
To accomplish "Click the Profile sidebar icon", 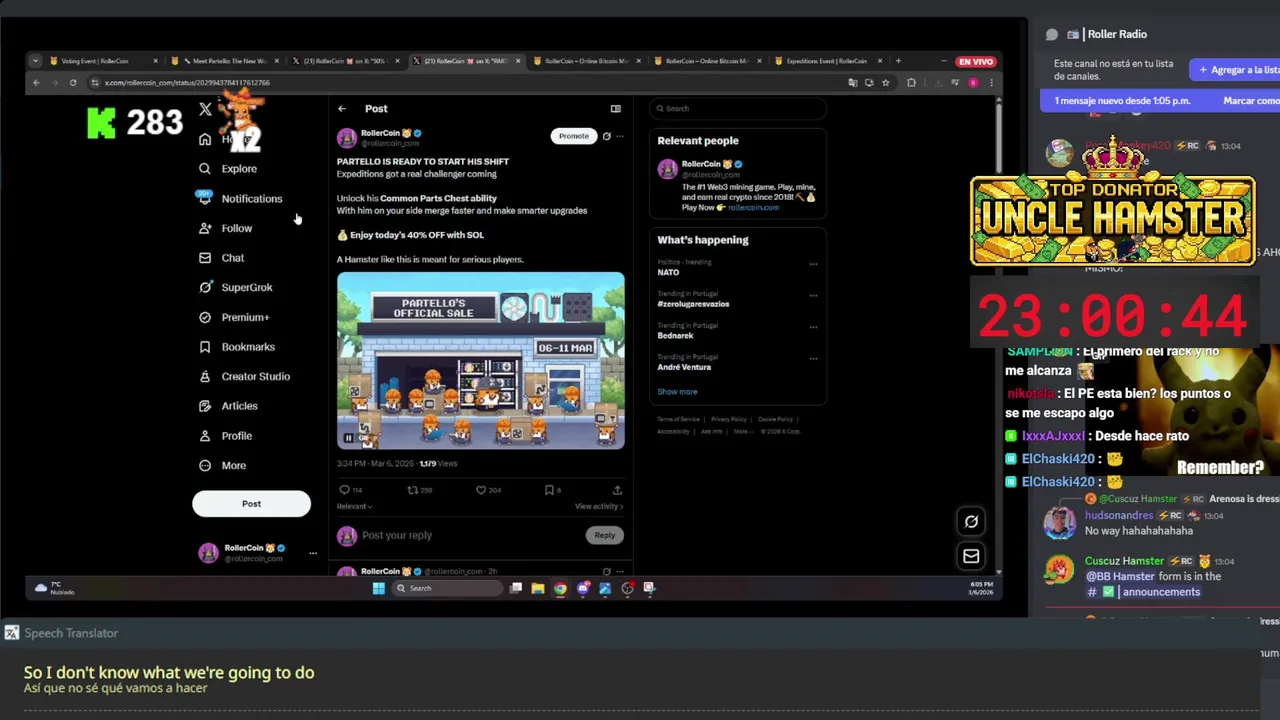I will click(x=205, y=436).
